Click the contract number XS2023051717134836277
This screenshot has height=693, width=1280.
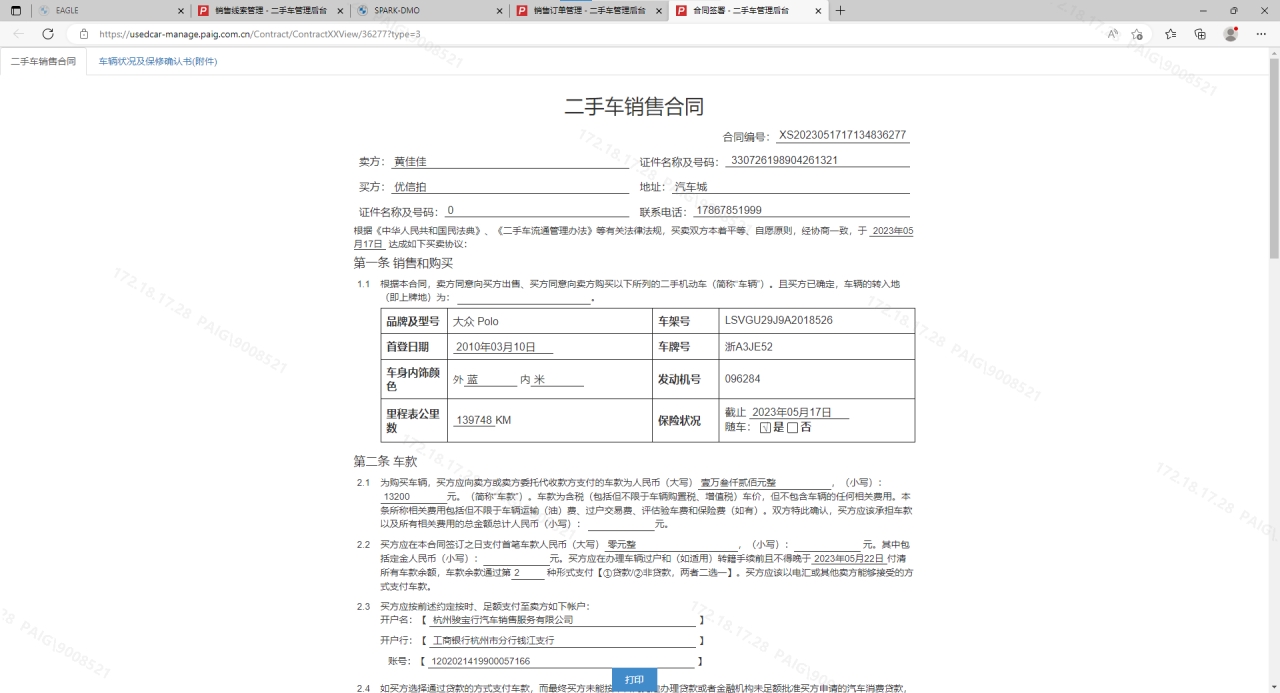842,135
